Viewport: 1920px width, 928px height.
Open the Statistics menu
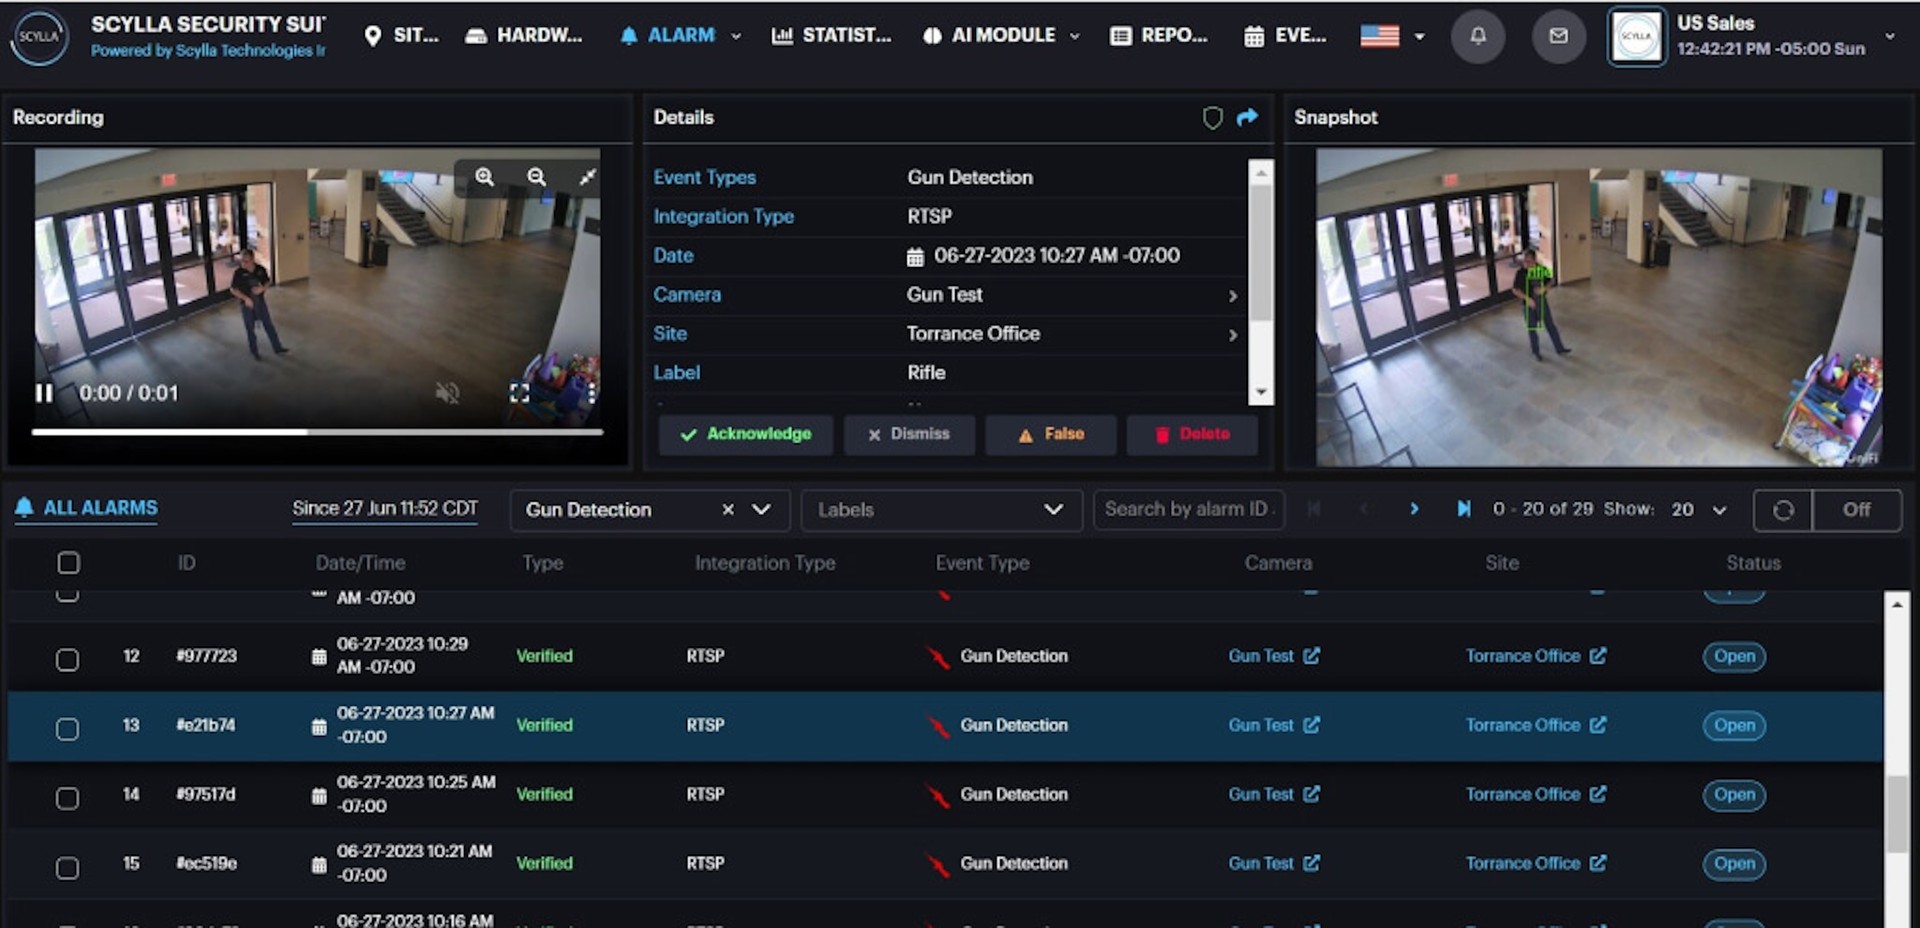click(x=831, y=36)
